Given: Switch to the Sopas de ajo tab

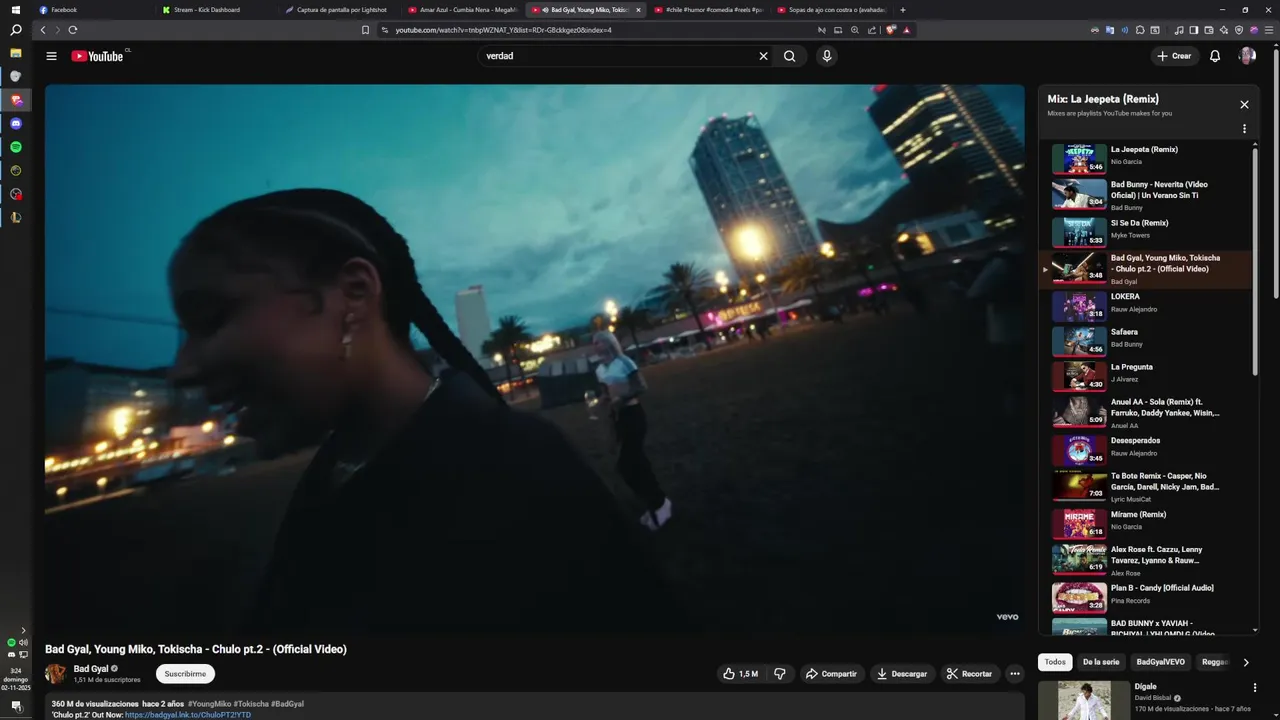Looking at the screenshot, I should tap(833, 10).
